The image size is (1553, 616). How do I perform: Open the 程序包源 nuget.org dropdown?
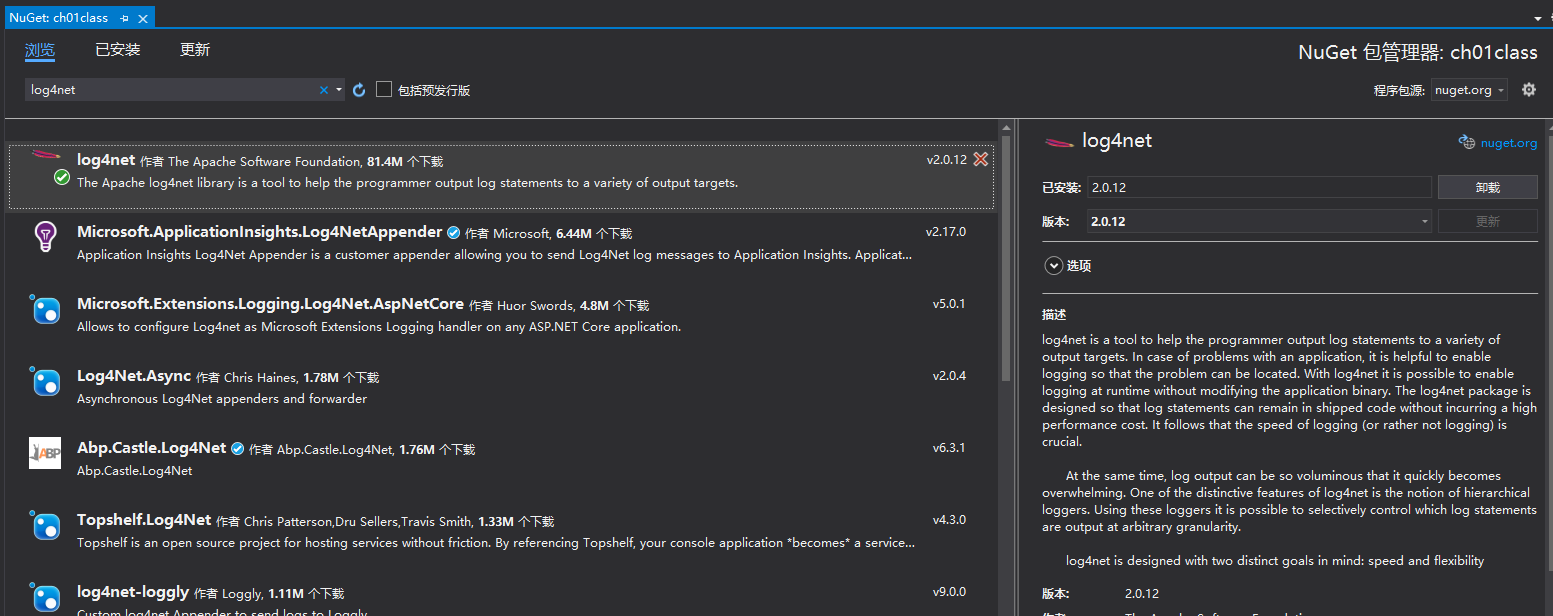1469,89
